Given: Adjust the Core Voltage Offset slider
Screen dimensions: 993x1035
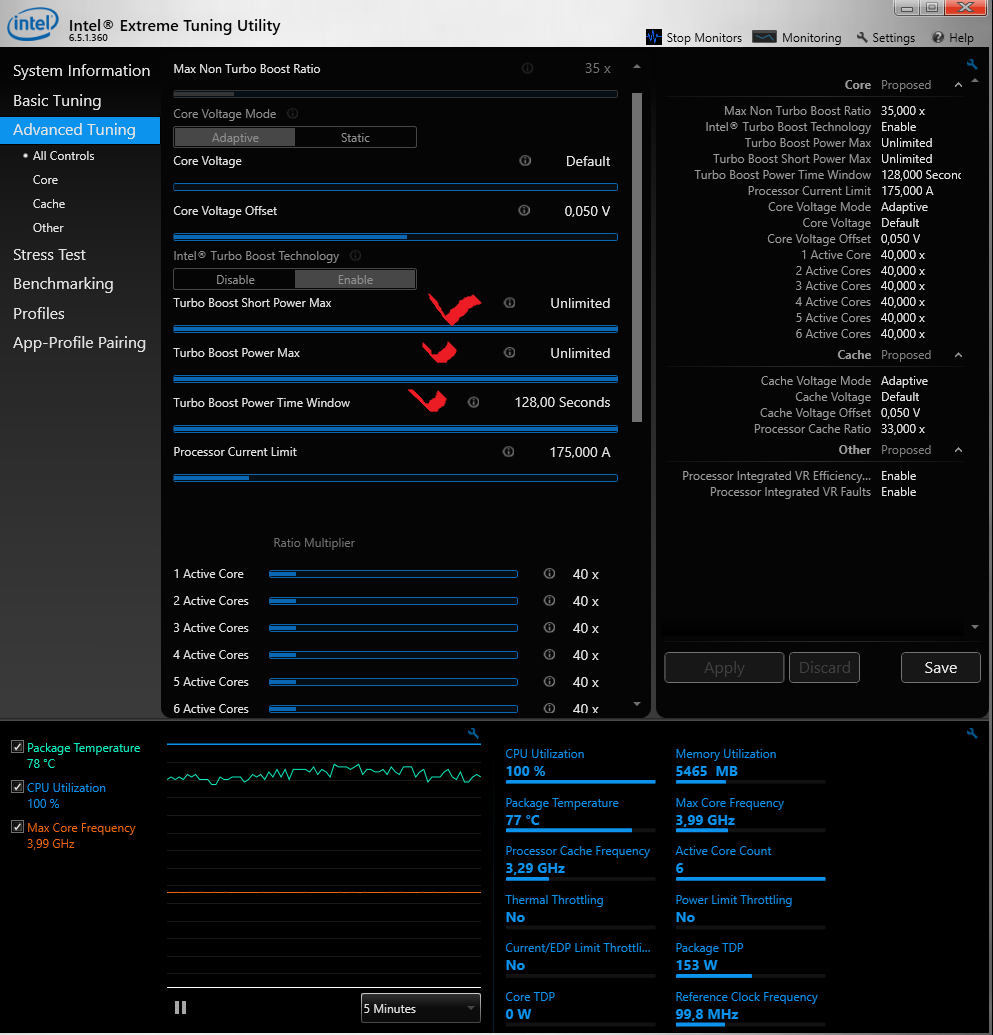Looking at the screenshot, I should pos(395,236).
